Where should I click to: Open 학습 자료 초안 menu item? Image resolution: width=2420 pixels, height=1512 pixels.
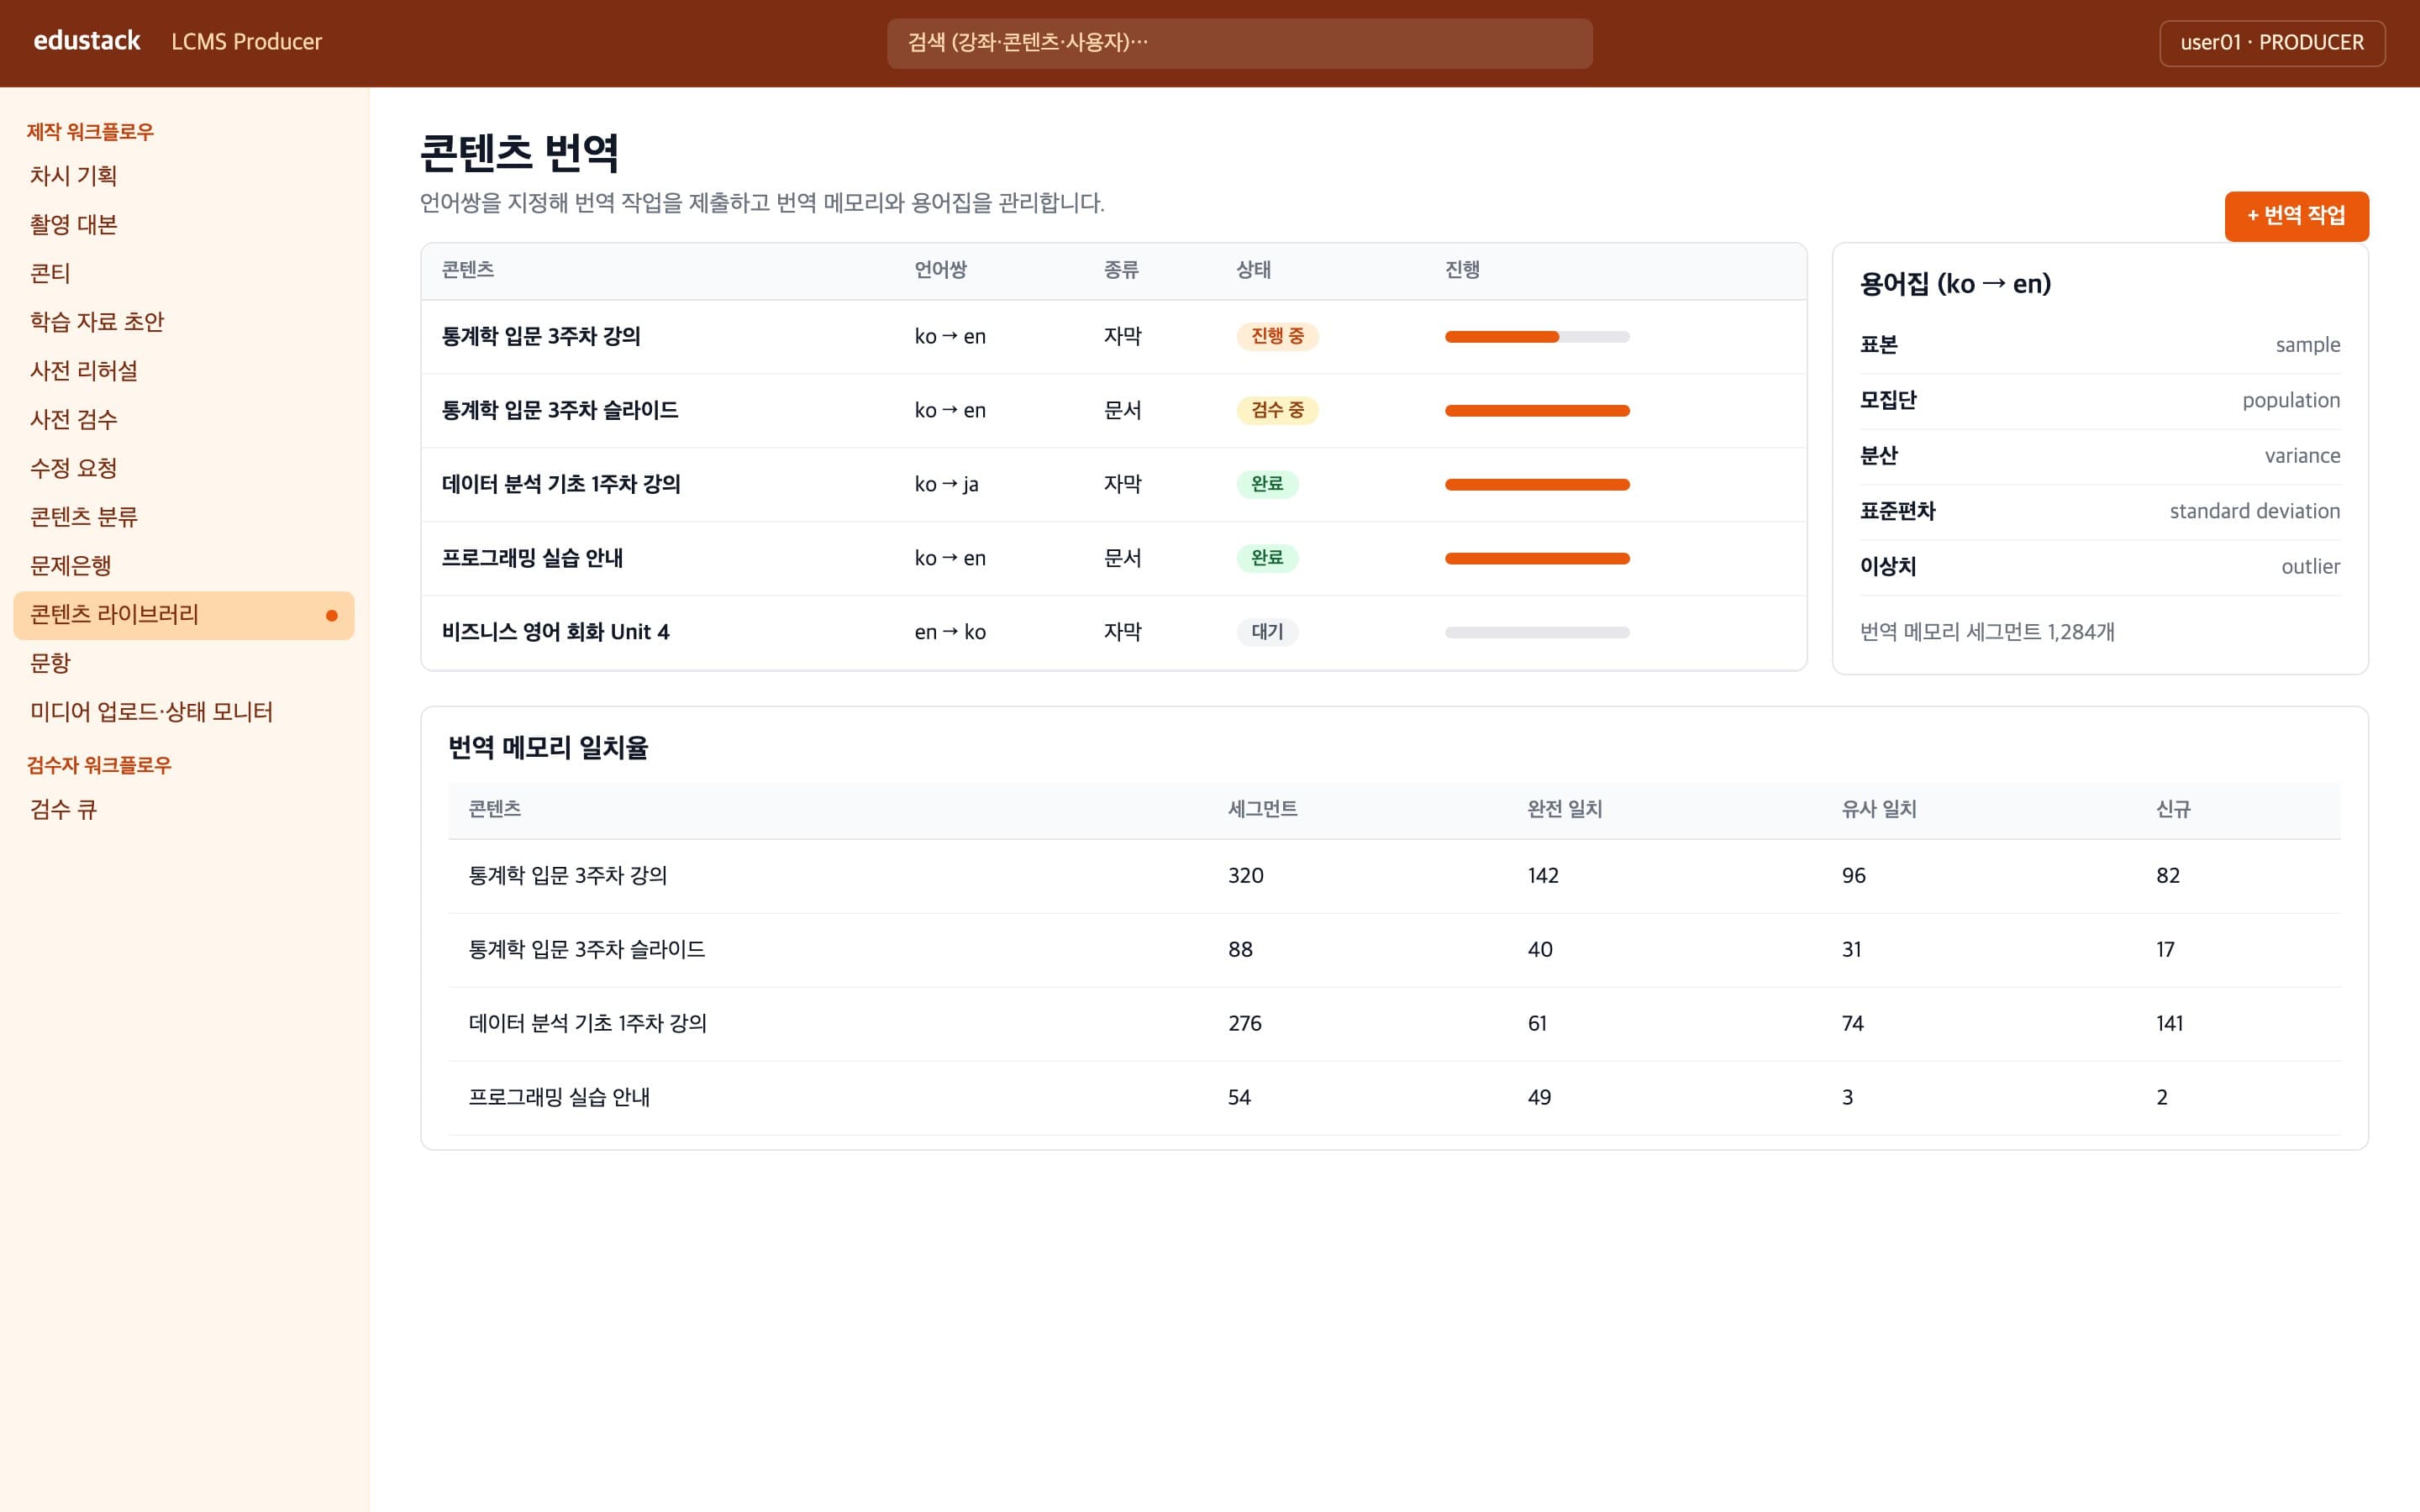pyautogui.click(x=184, y=322)
